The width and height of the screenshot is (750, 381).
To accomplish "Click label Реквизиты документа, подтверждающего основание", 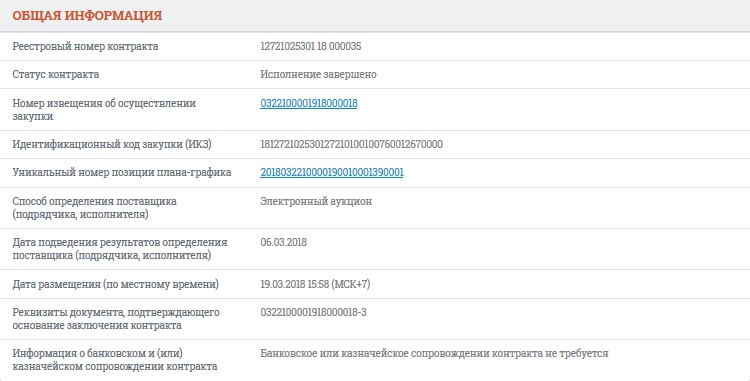I will [116, 319].
